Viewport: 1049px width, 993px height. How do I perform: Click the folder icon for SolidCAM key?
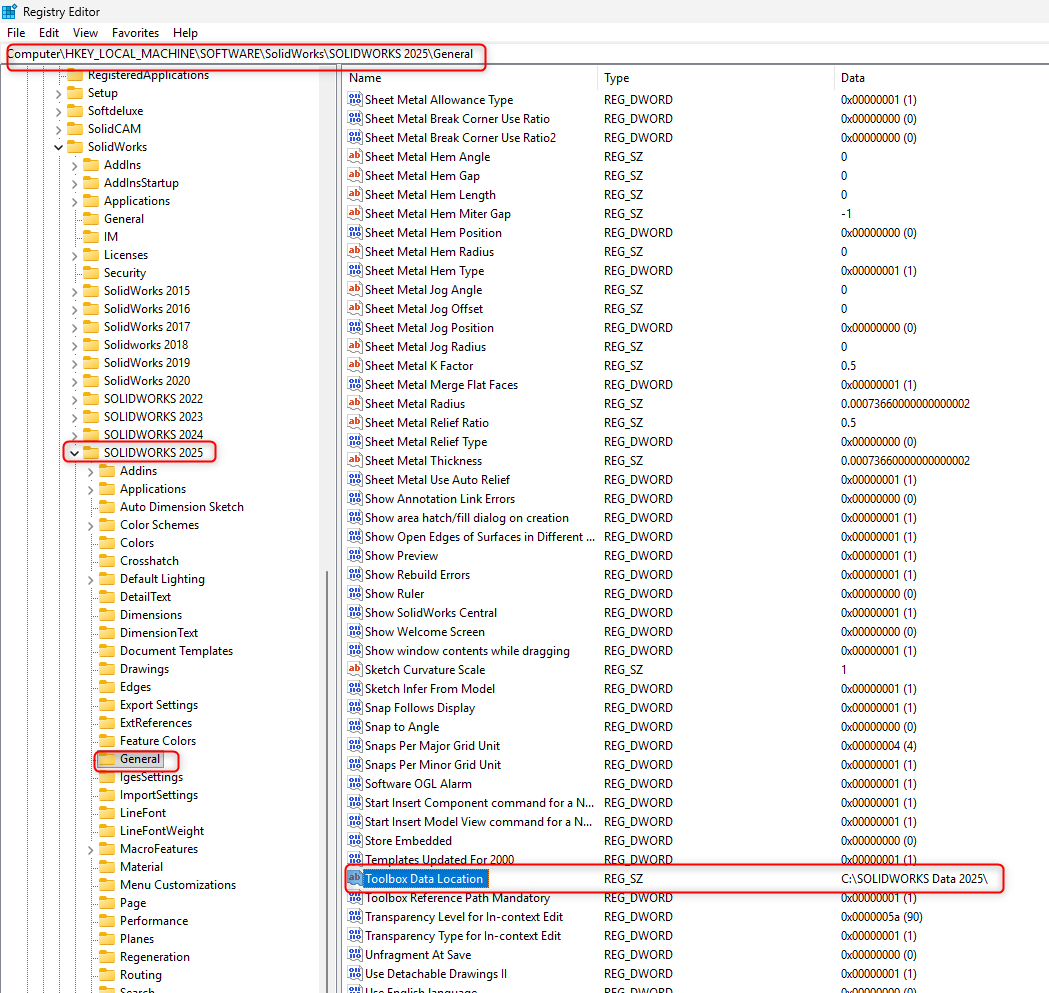point(75,129)
